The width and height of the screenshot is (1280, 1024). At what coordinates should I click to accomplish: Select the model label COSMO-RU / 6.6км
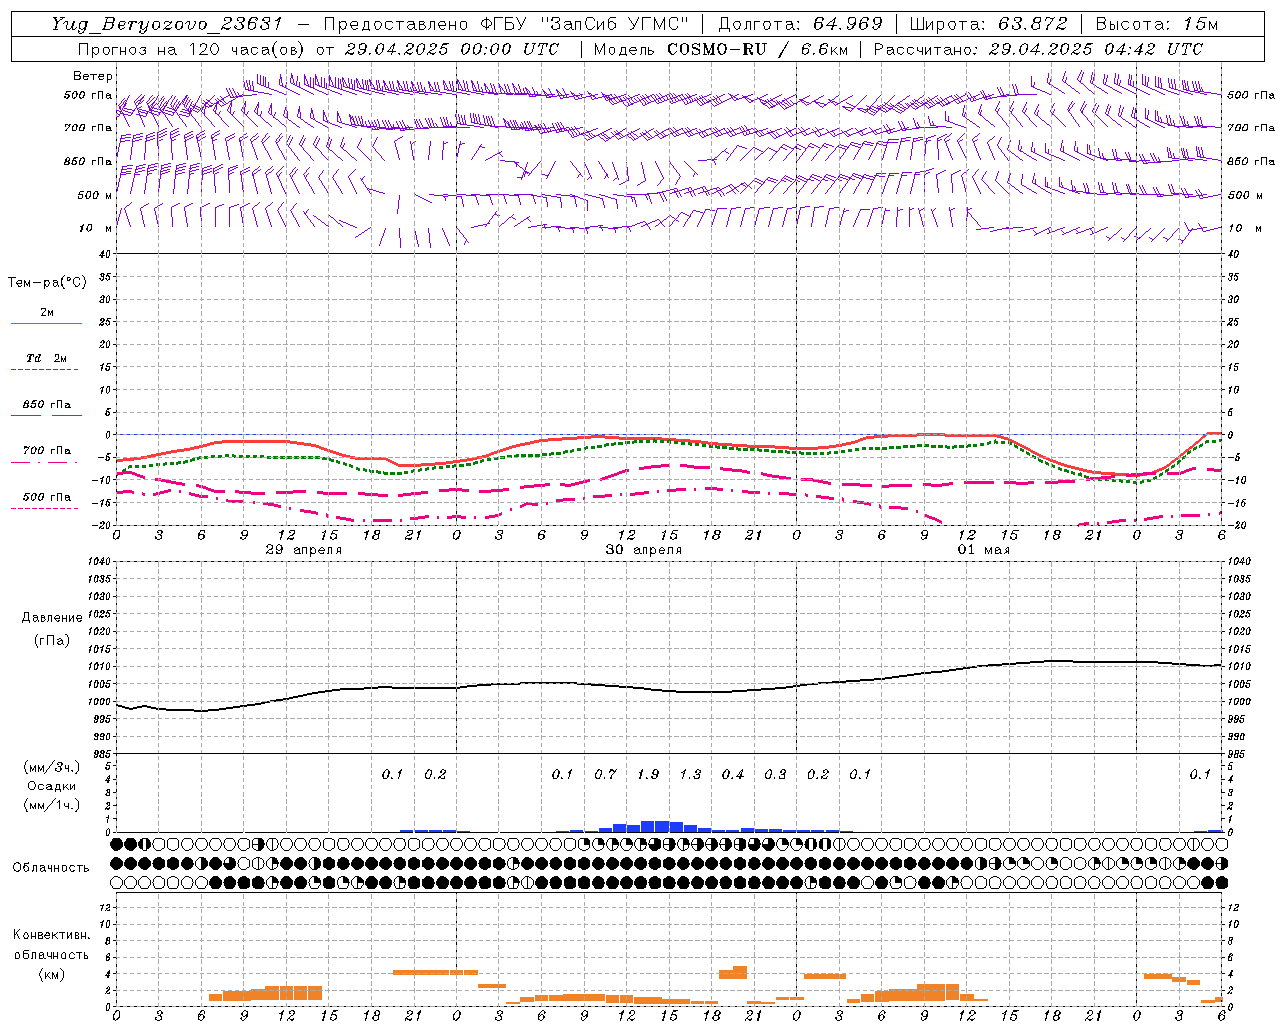756,49
